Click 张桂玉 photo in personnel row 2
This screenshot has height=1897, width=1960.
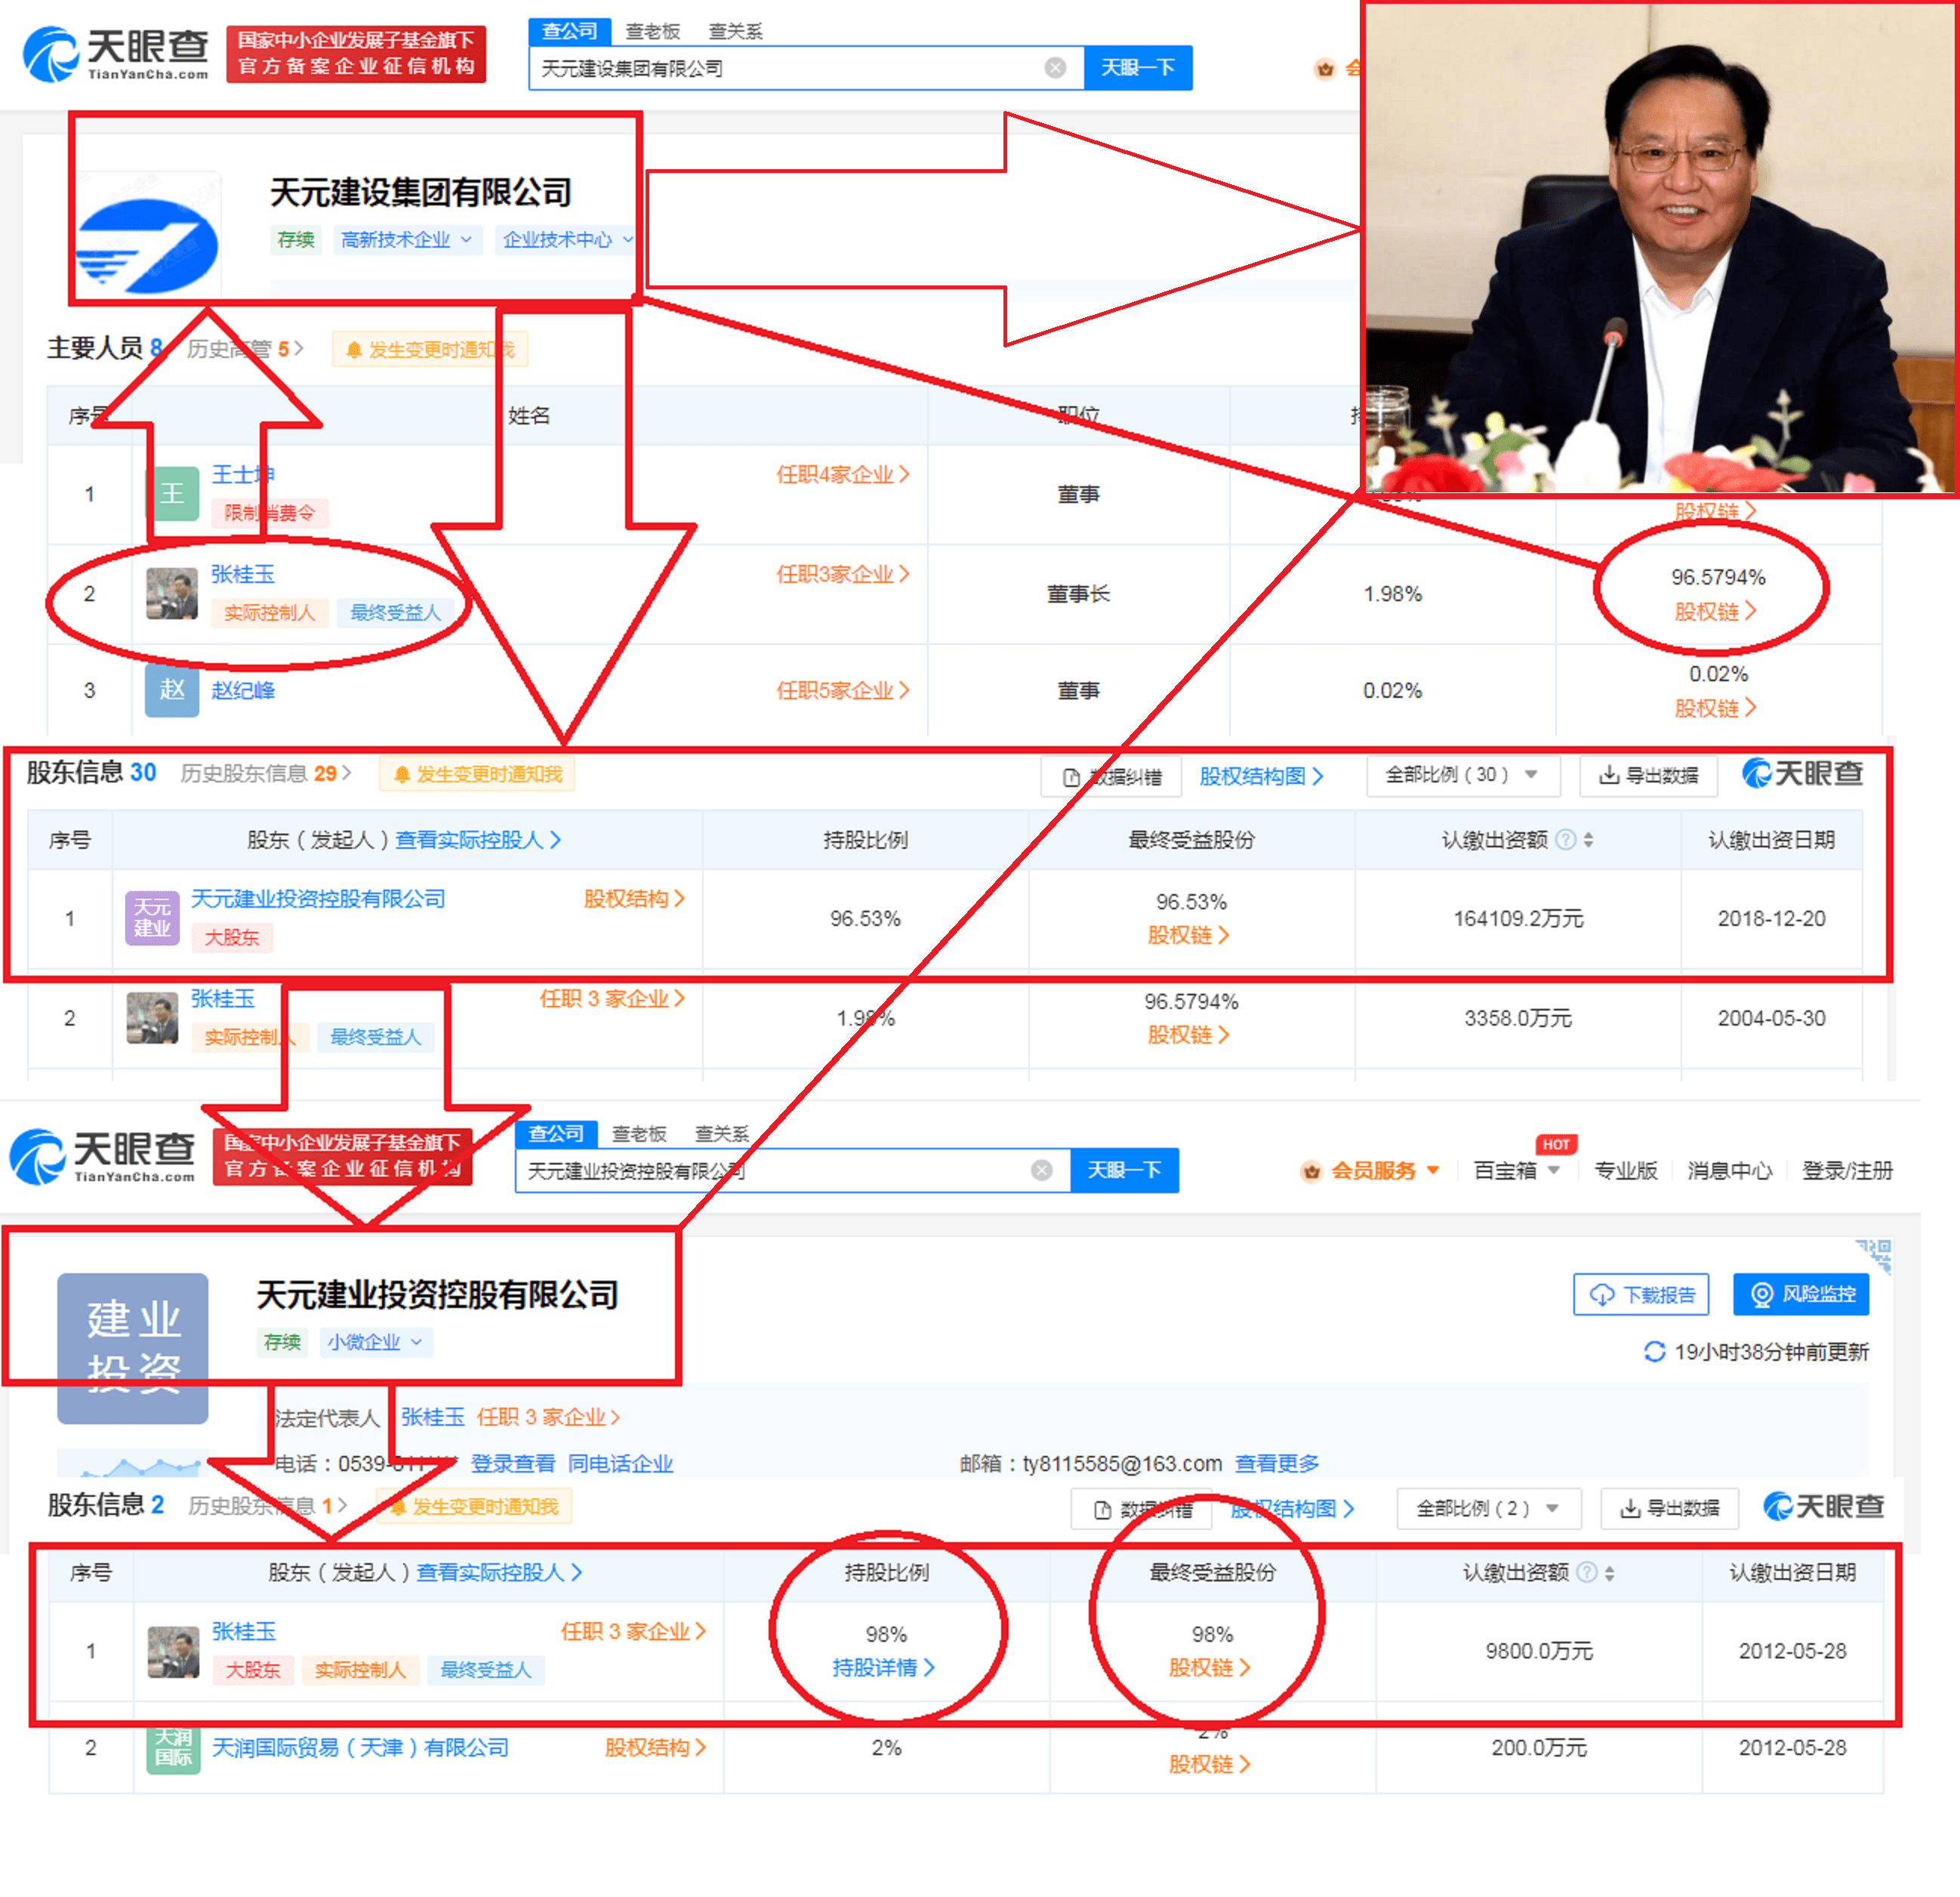coord(172,593)
